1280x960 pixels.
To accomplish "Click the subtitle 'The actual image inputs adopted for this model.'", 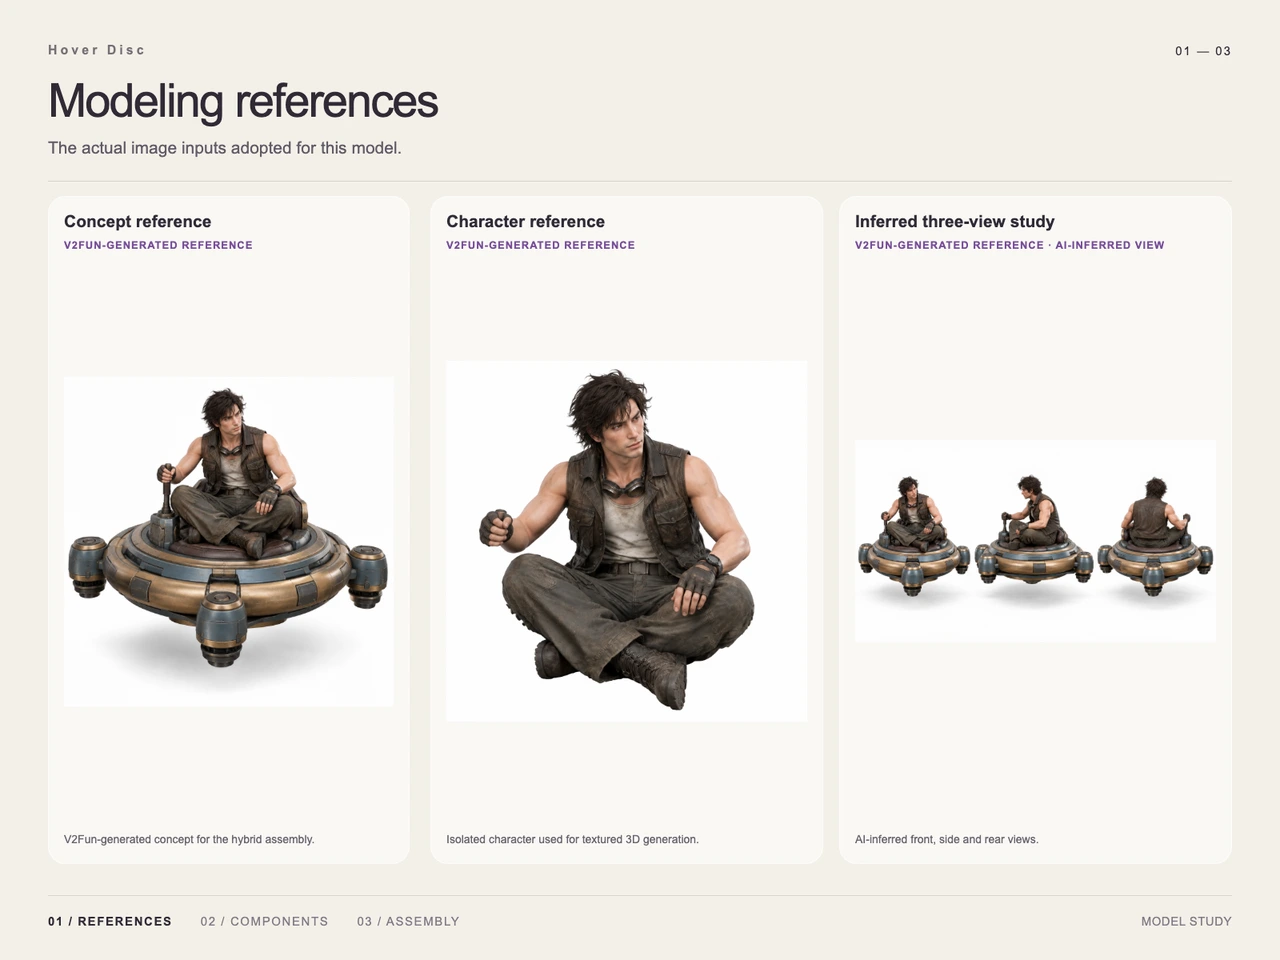I will (x=225, y=148).
